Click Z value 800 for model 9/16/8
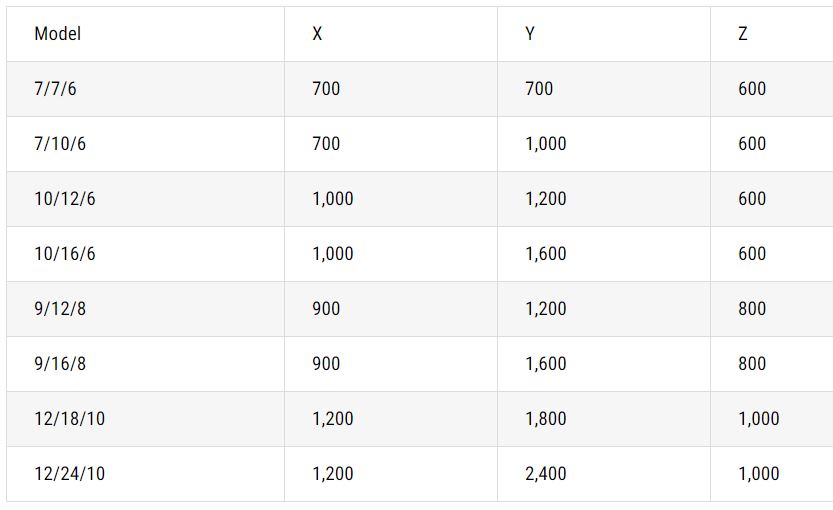833x510 pixels. (752, 364)
